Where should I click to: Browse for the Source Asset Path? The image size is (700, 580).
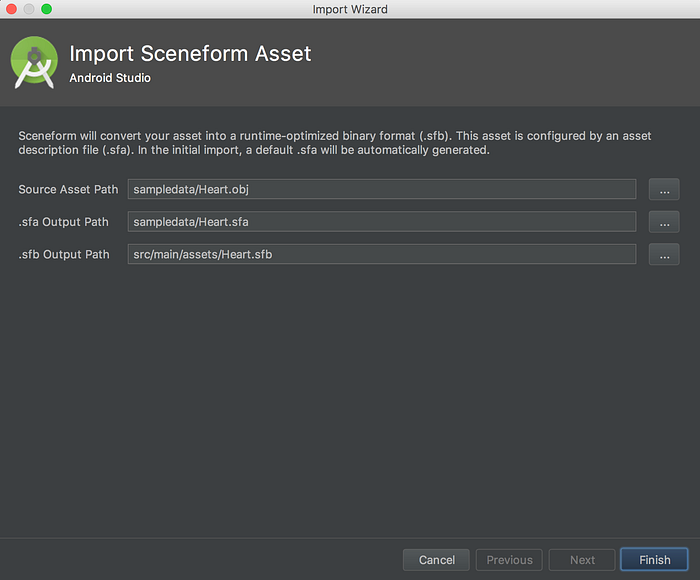[664, 189]
